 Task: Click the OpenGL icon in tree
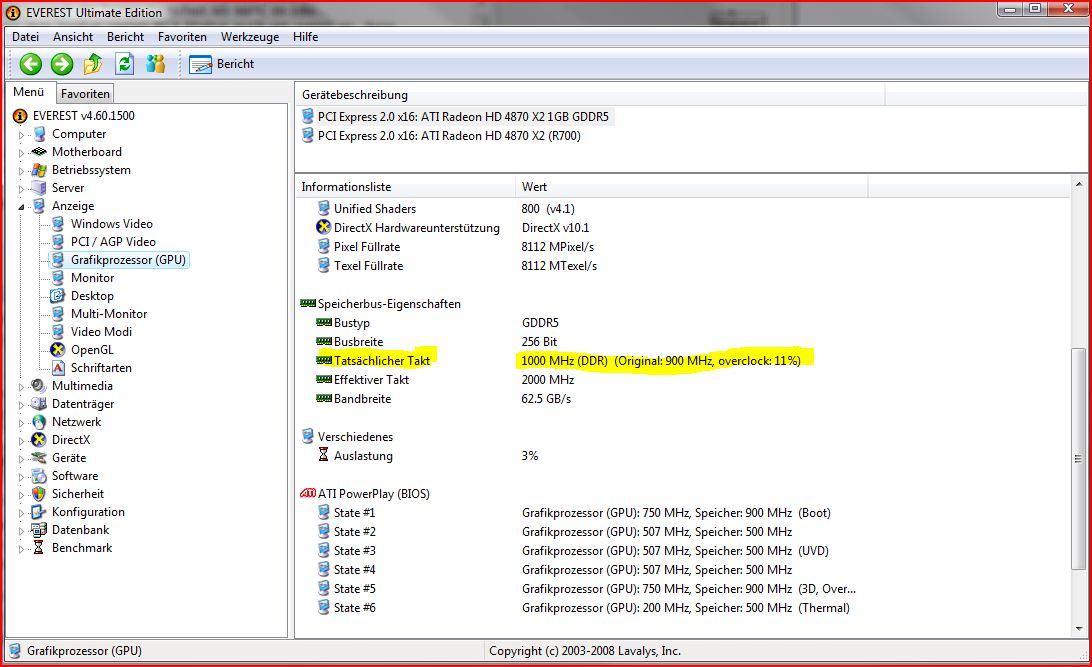tap(58, 350)
